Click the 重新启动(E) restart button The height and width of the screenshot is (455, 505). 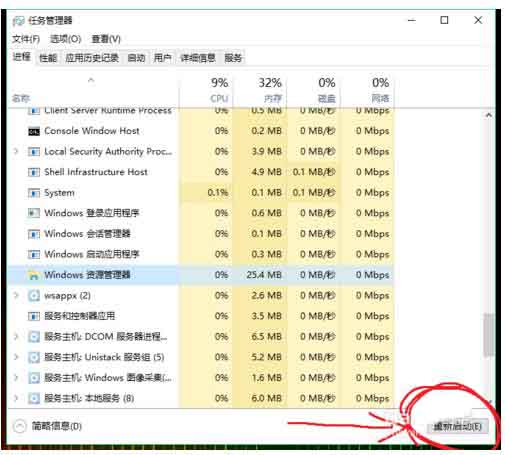[458, 427]
